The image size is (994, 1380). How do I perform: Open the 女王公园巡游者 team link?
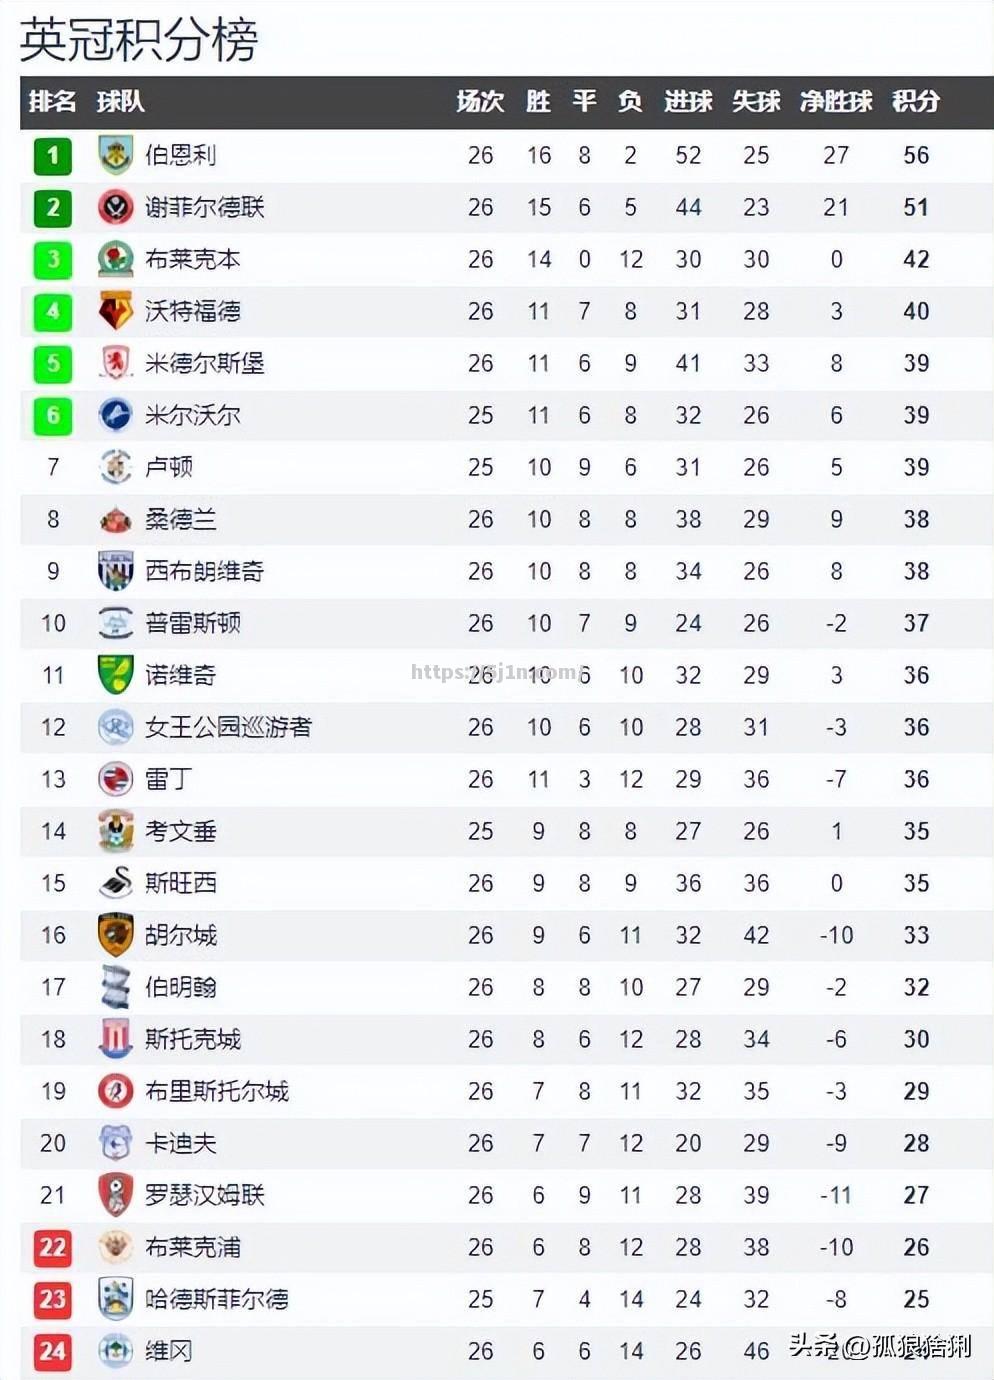[x=228, y=727]
